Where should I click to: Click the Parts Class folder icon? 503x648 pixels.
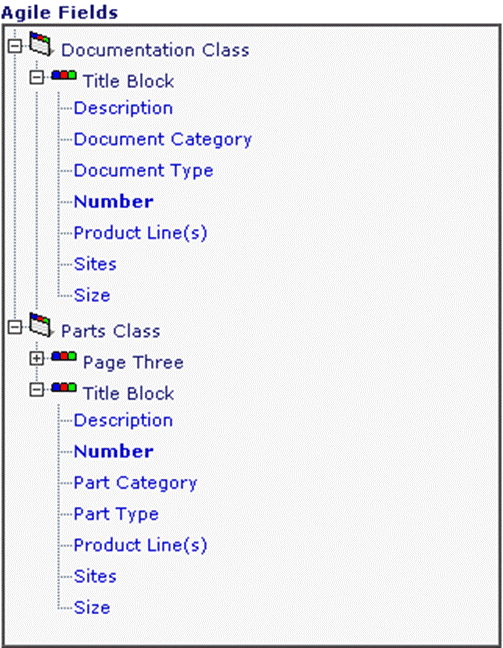(x=42, y=325)
